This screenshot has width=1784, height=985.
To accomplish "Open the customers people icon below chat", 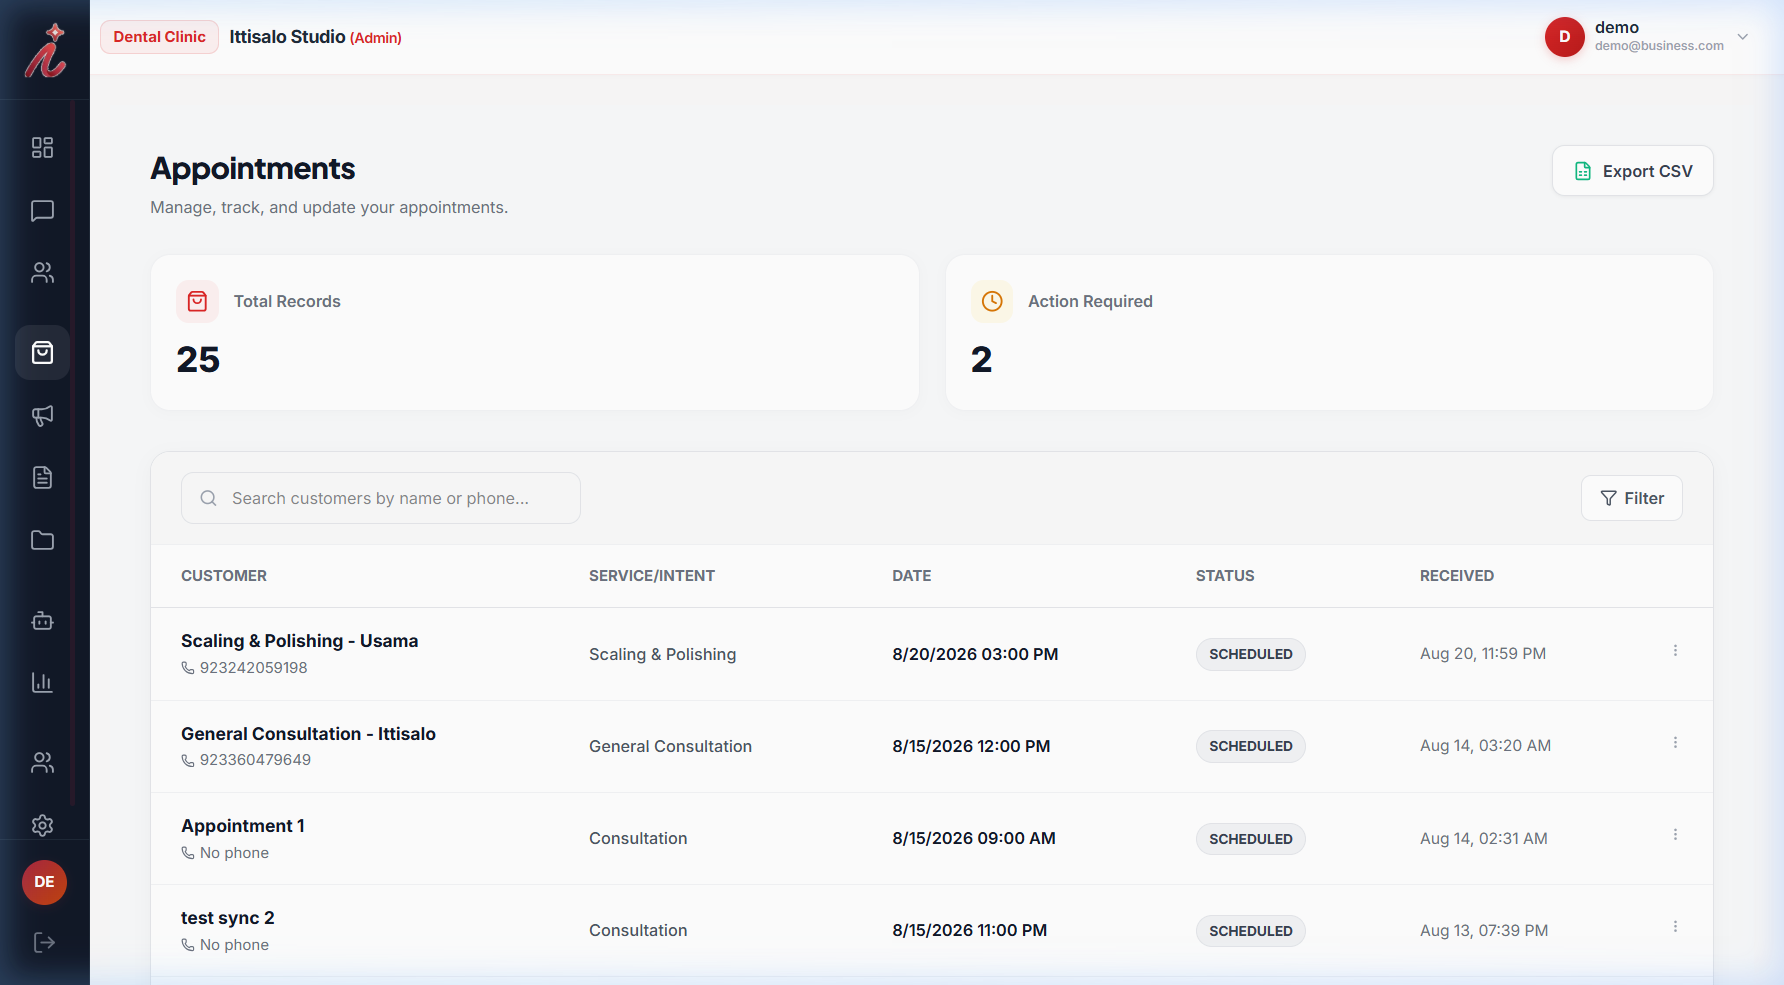I will pos(42,273).
